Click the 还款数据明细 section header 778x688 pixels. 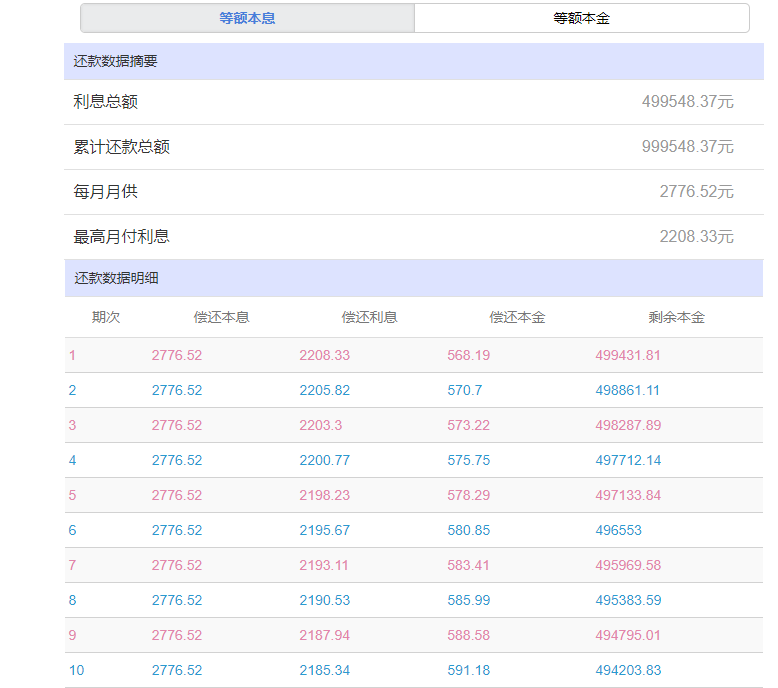coord(115,278)
